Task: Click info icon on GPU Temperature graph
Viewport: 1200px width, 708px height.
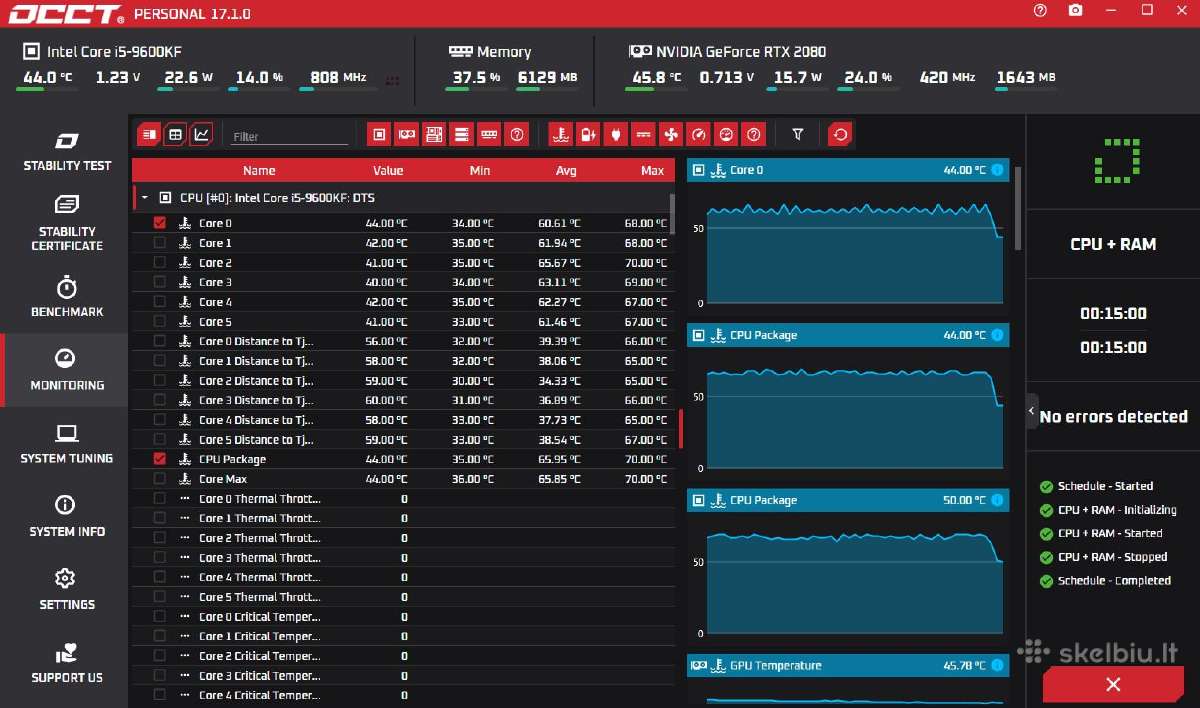Action: pos(997,665)
